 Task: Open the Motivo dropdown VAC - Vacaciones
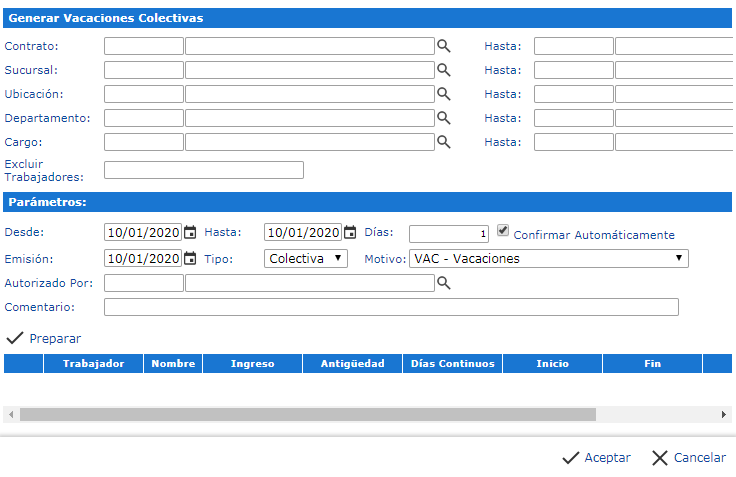549,258
